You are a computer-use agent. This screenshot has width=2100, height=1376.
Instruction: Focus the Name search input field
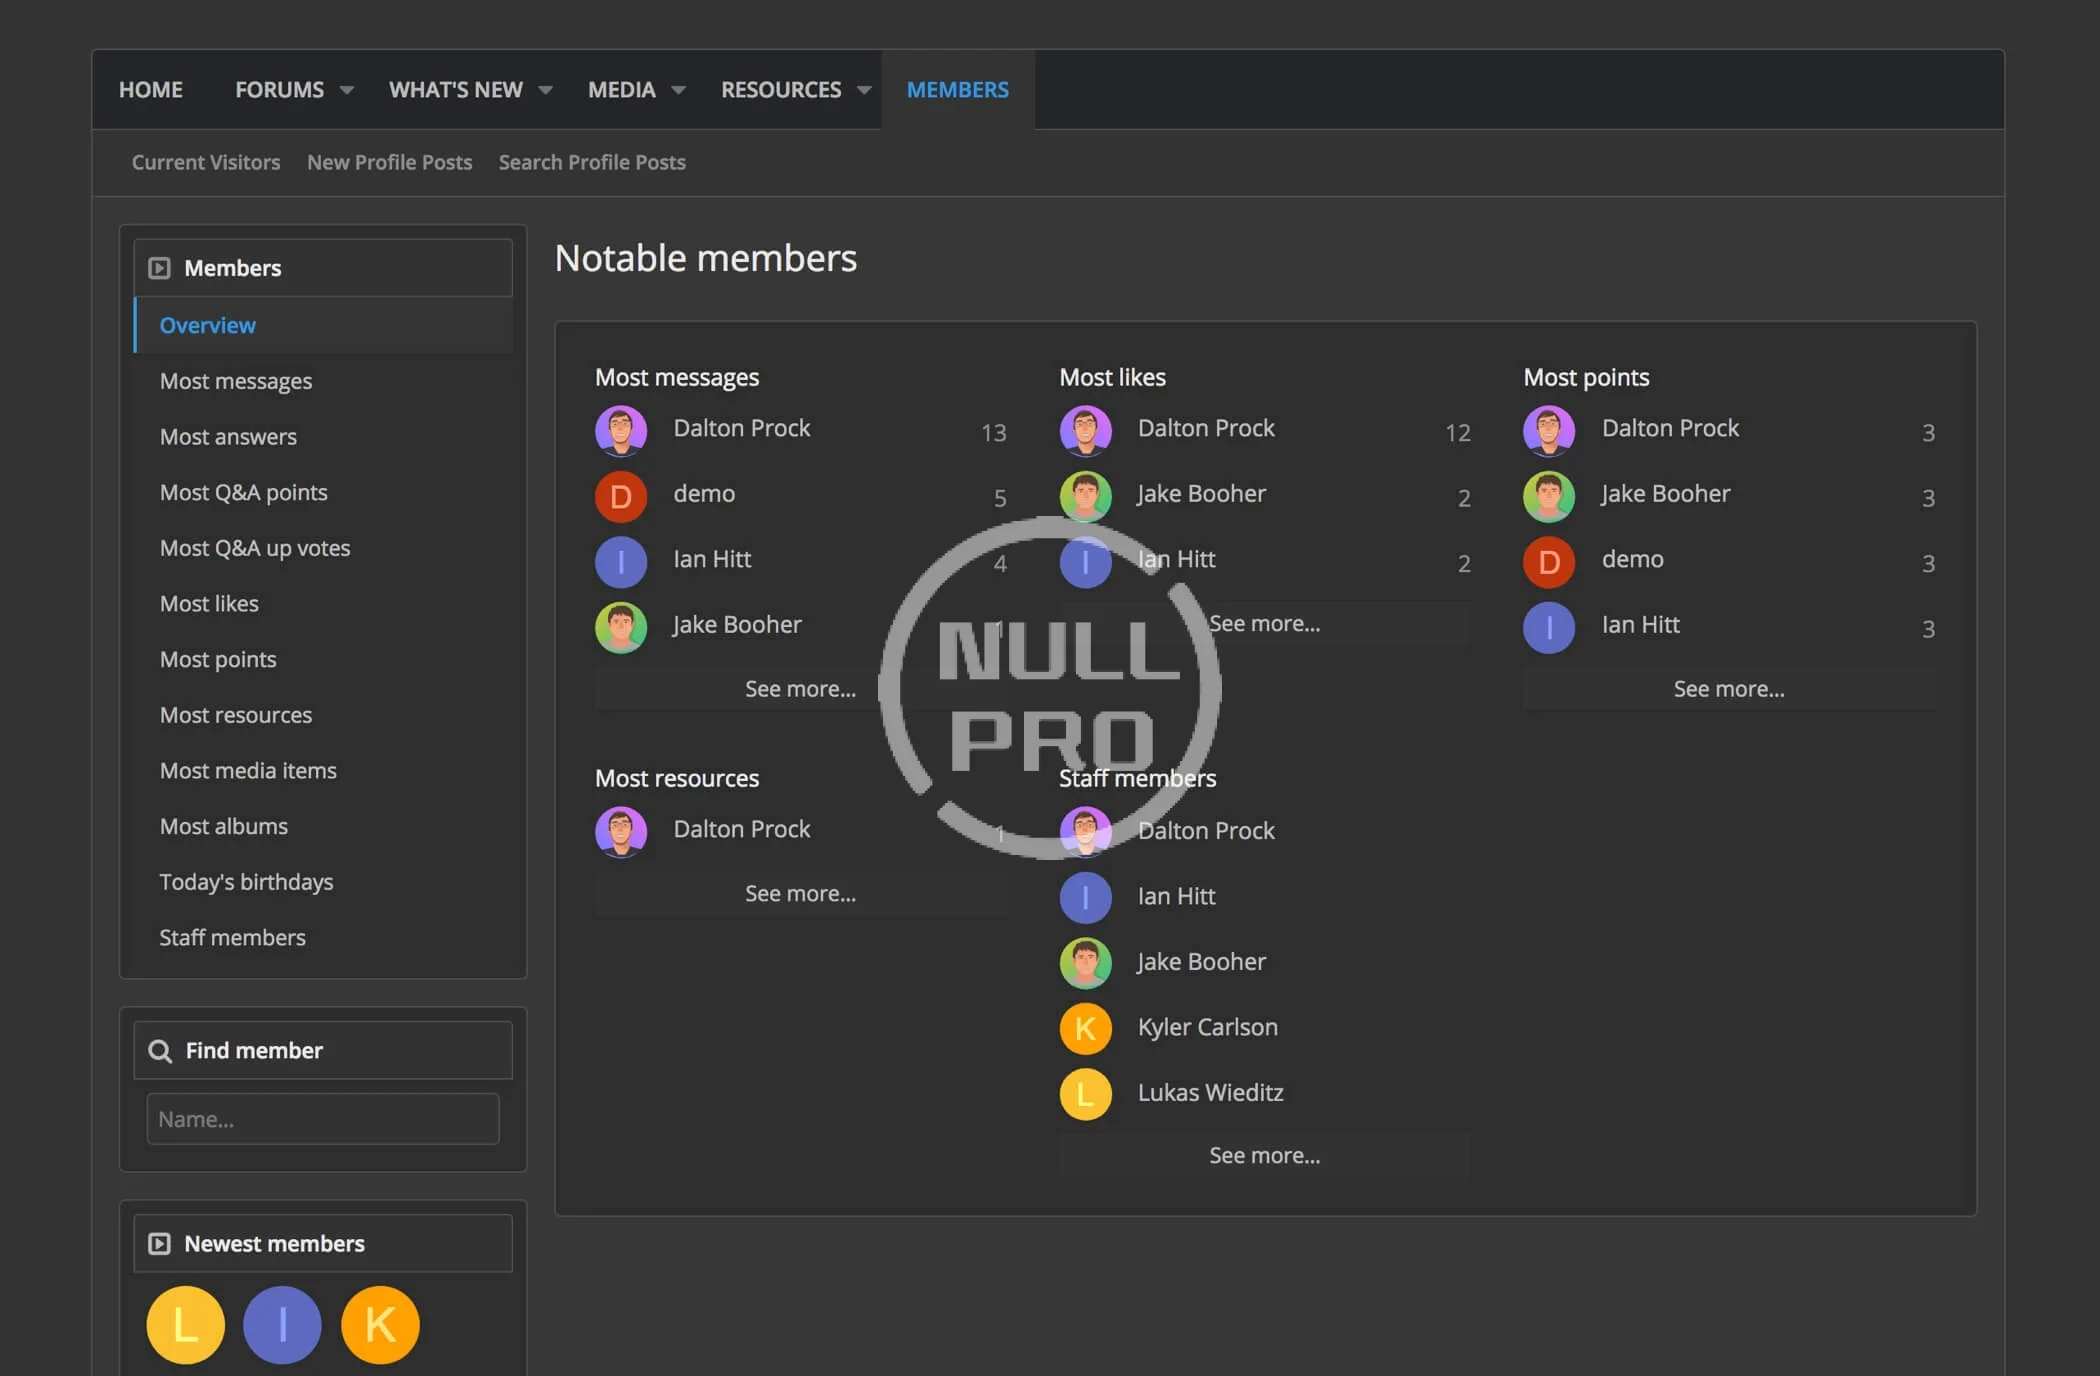click(x=322, y=1119)
